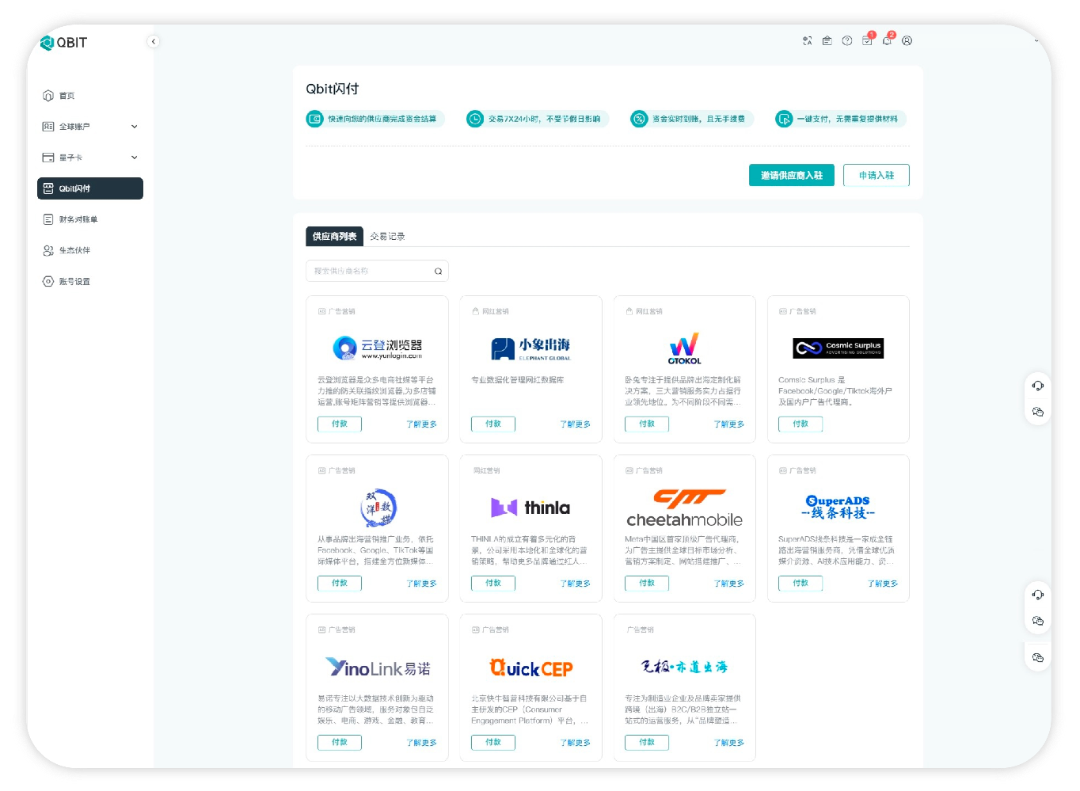Click the 邀请供应商入驻 button
The image size is (1080, 791).
(791, 175)
